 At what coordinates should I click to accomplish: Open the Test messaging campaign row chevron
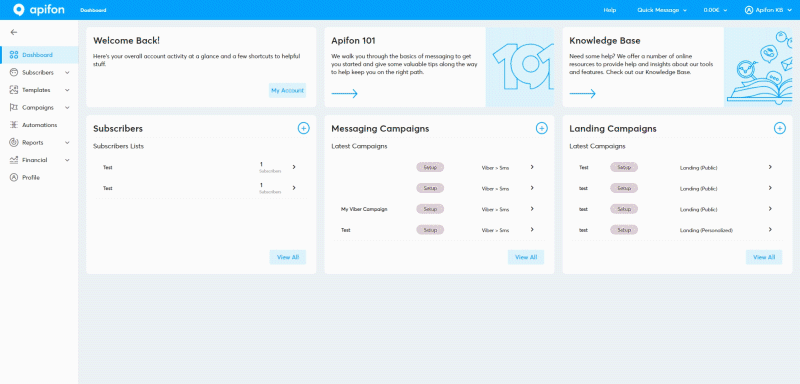click(532, 229)
